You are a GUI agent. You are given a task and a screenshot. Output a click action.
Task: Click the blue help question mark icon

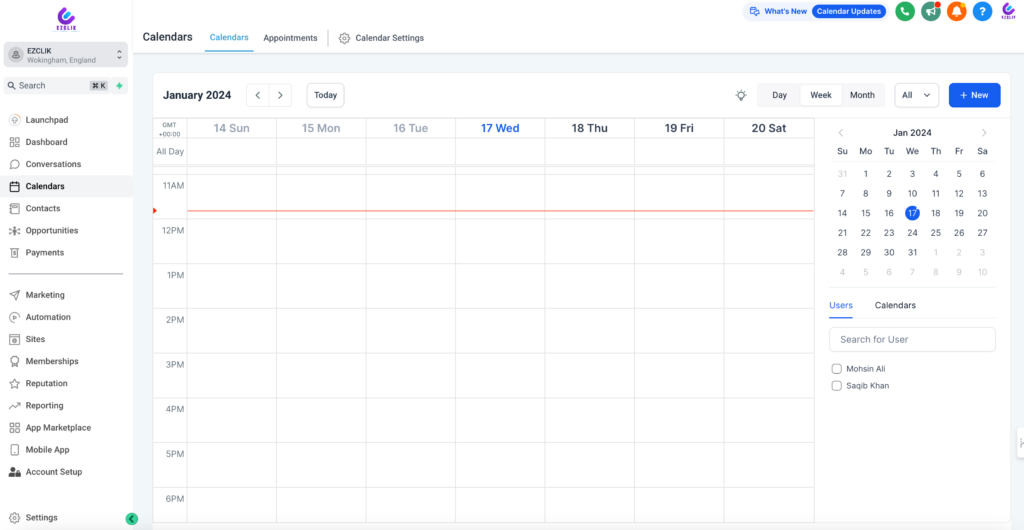tap(983, 11)
